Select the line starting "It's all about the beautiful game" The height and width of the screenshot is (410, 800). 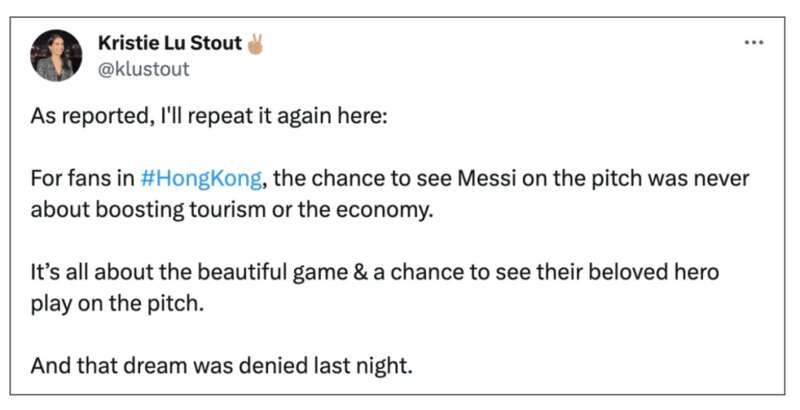pyautogui.click(x=374, y=273)
